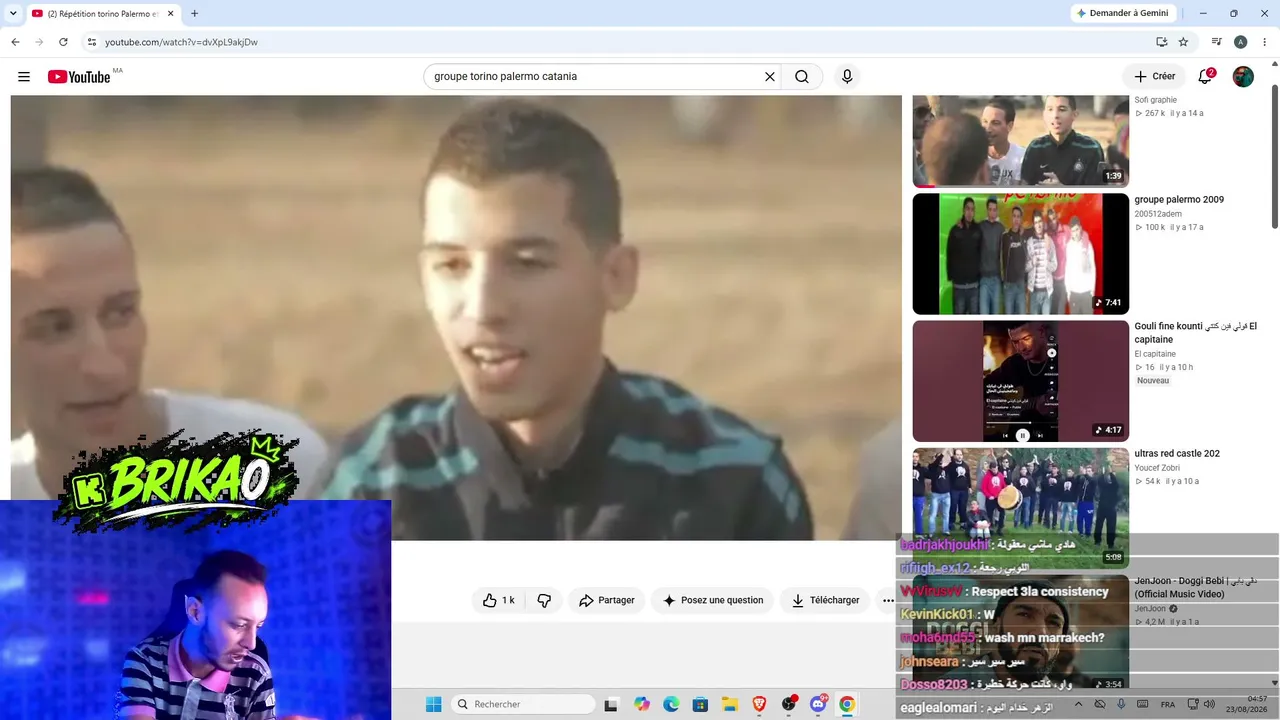
Task: Open the groupe palermo 2009 thumbnail
Action: (1021, 254)
